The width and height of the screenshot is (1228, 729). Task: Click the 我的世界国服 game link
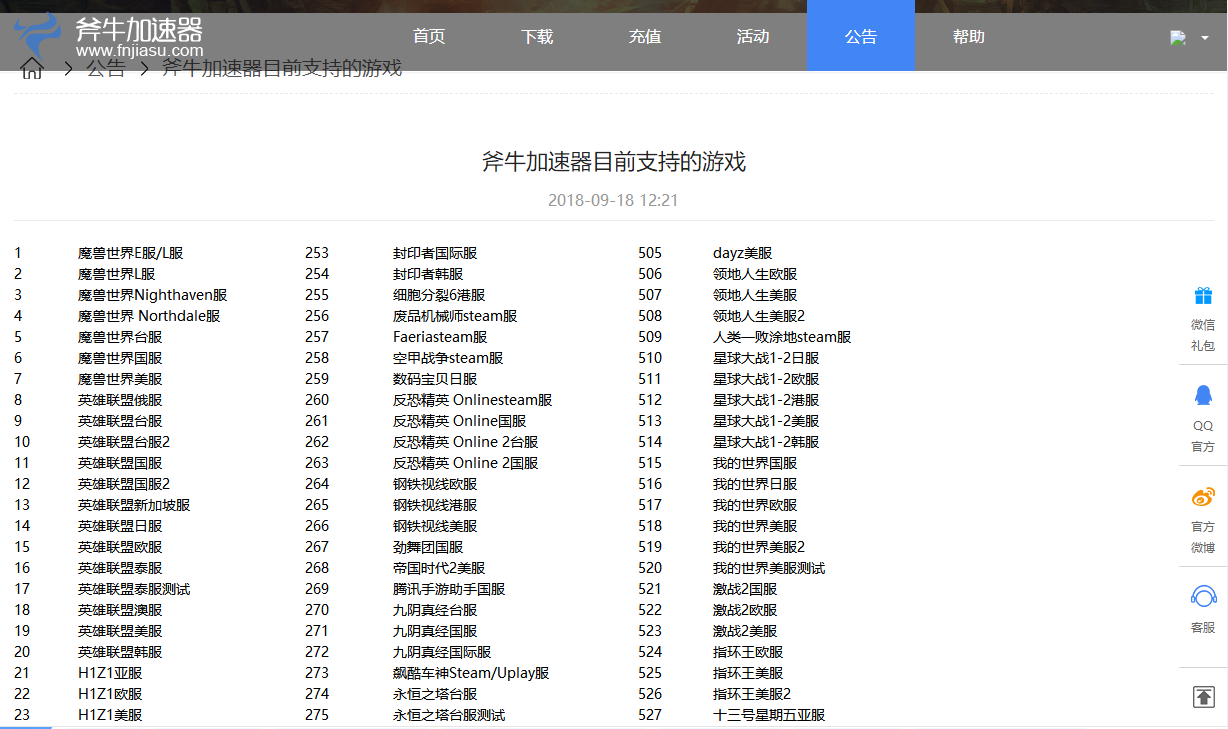coord(757,462)
